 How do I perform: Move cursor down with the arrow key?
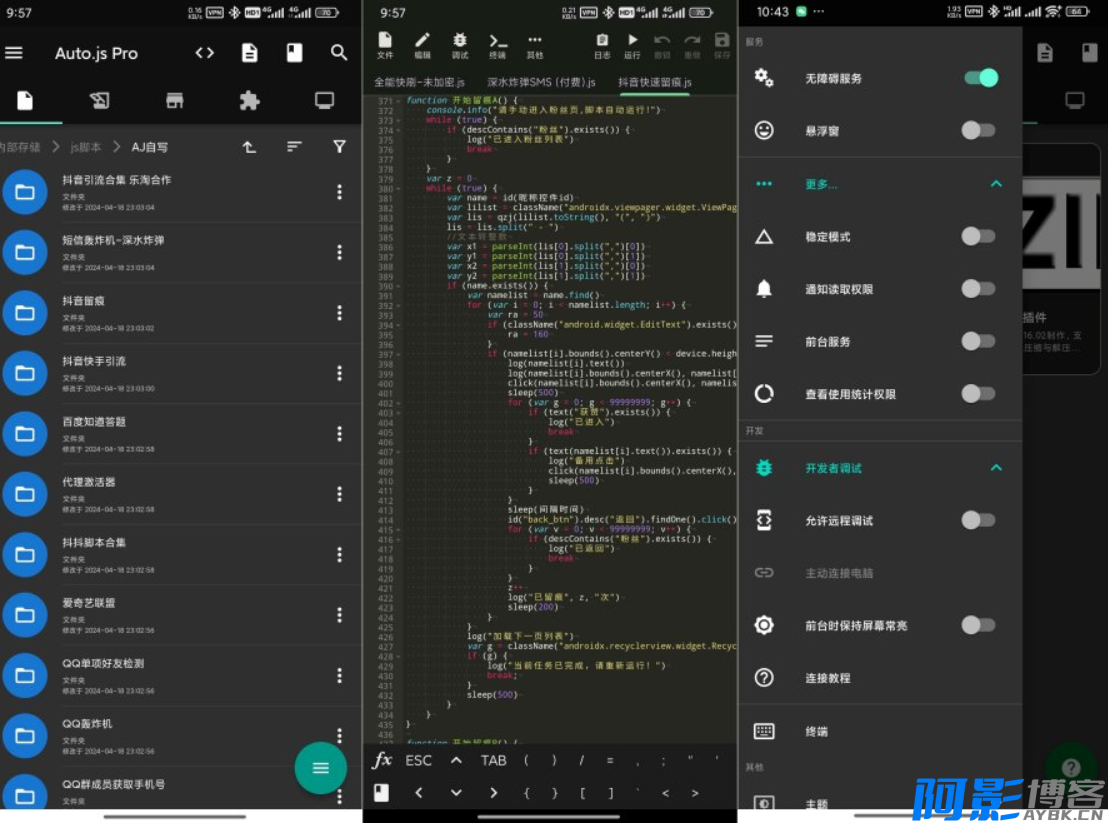click(x=456, y=793)
